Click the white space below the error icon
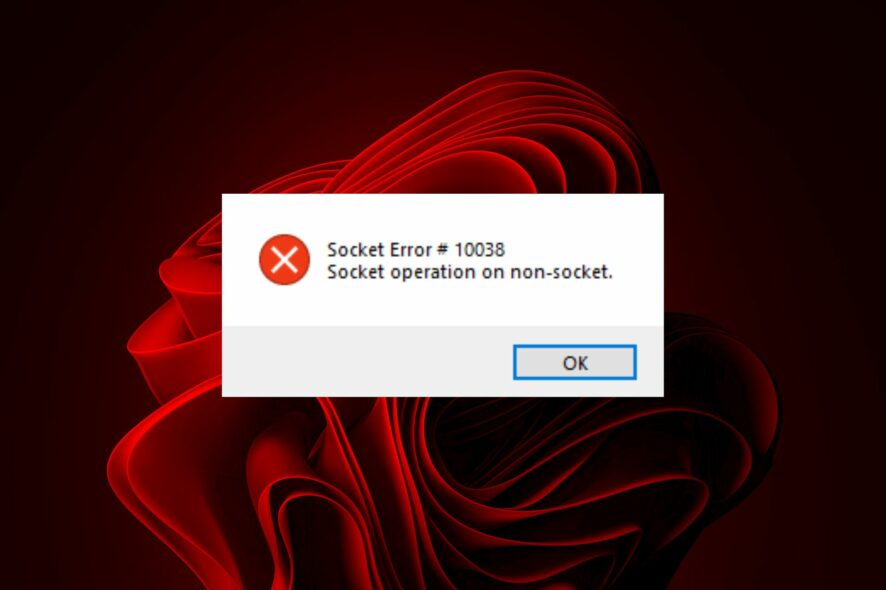 [284, 305]
